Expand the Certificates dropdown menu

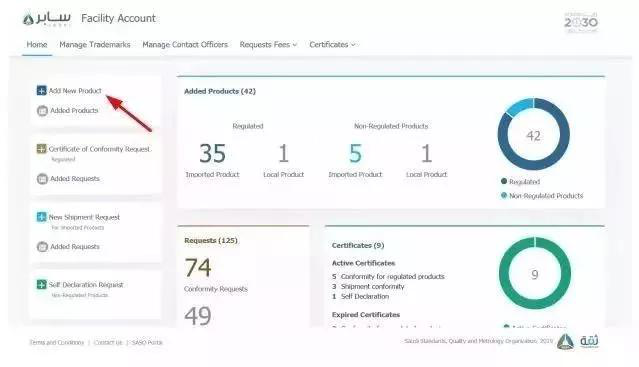[x=332, y=44]
